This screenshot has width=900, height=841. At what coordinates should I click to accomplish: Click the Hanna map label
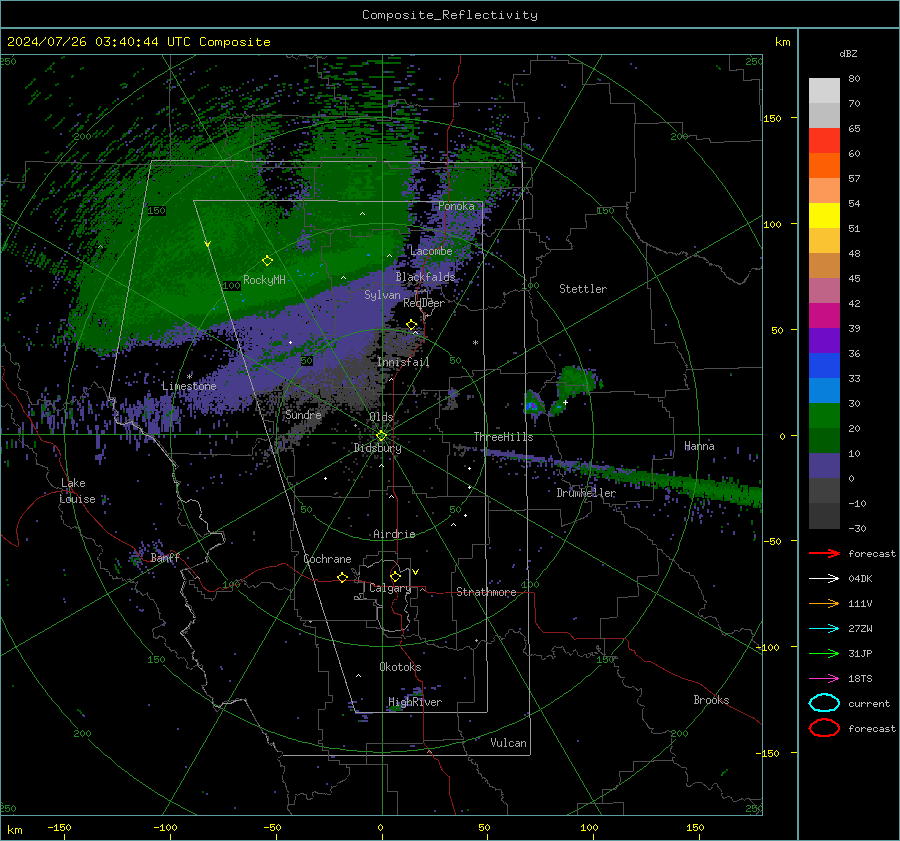tap(699, 446)
